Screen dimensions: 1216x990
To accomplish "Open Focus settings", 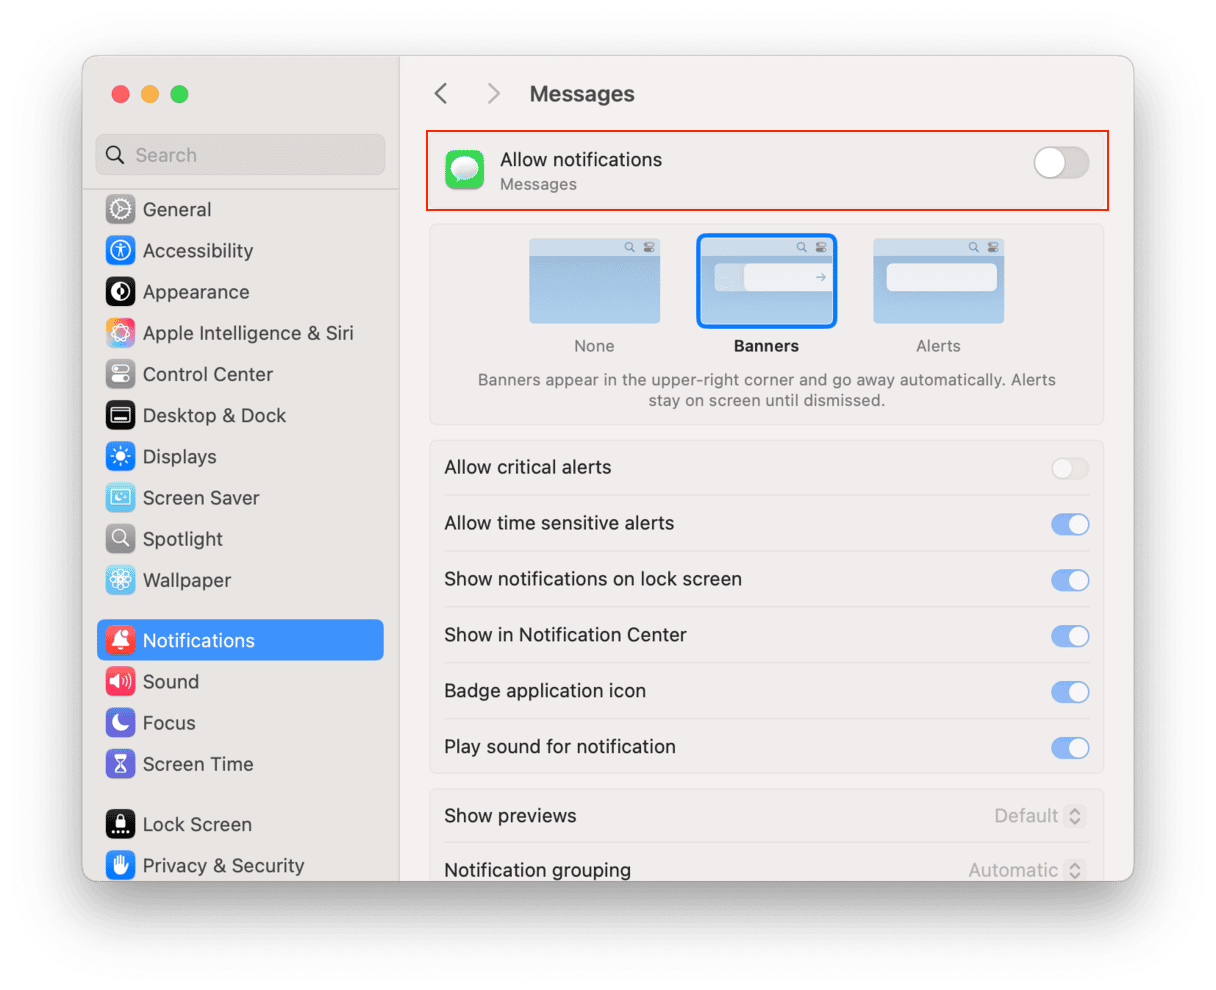I will 240,722.
